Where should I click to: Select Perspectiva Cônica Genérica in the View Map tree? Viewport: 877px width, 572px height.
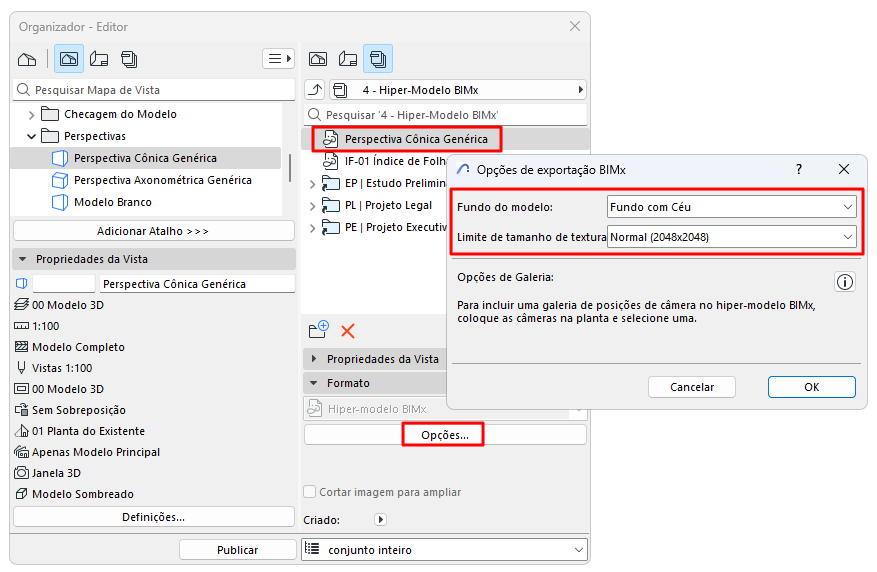[x=145, y=158]
